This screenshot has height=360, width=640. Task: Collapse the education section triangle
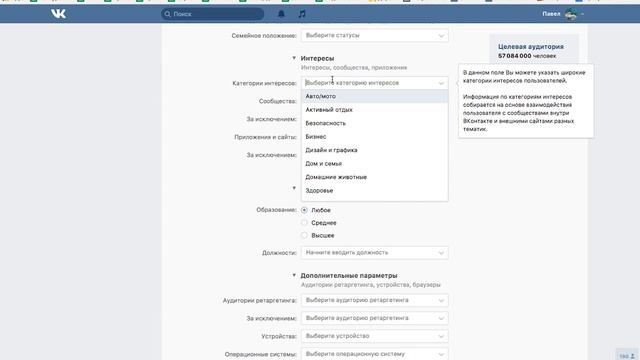[x=294, y=188]
